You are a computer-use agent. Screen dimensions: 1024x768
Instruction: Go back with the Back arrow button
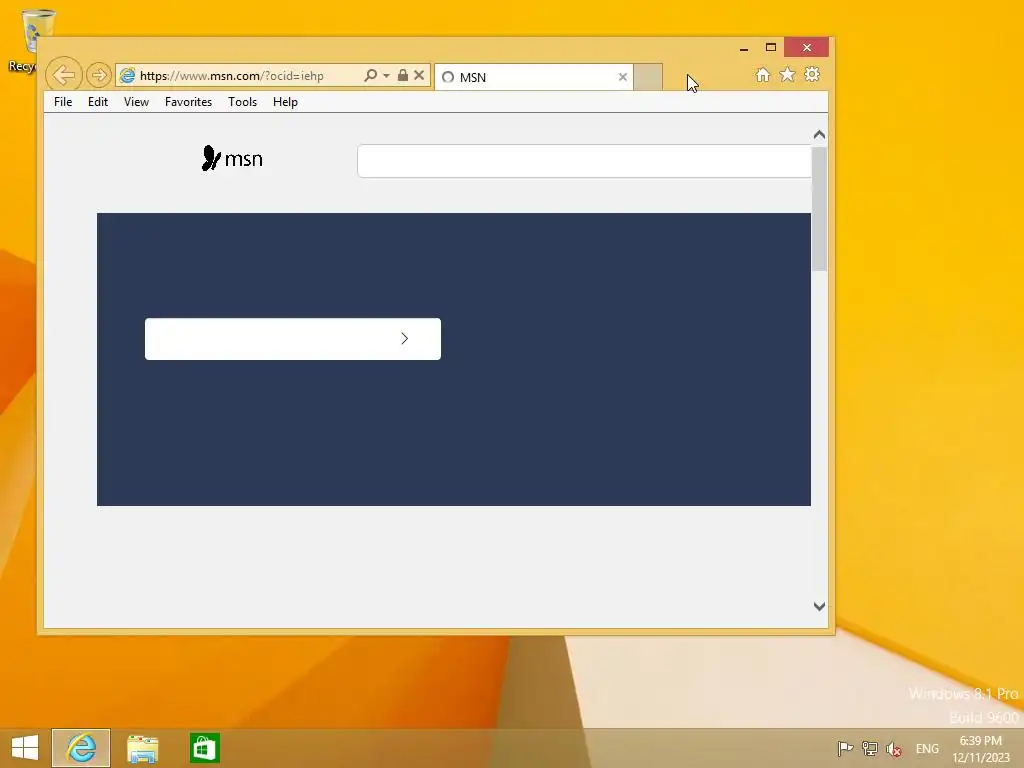click(x=63, y=75)
